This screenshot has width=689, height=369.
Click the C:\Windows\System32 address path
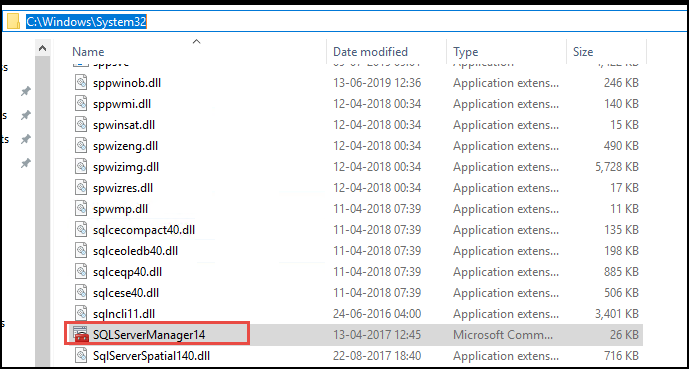click(86, 22)
